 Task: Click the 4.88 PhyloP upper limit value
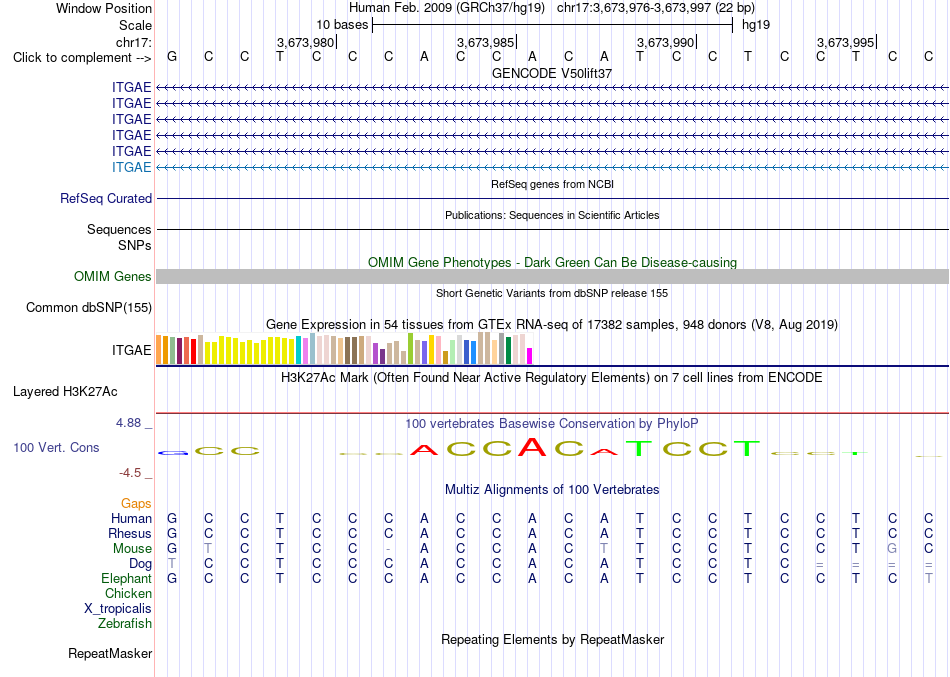128,423
